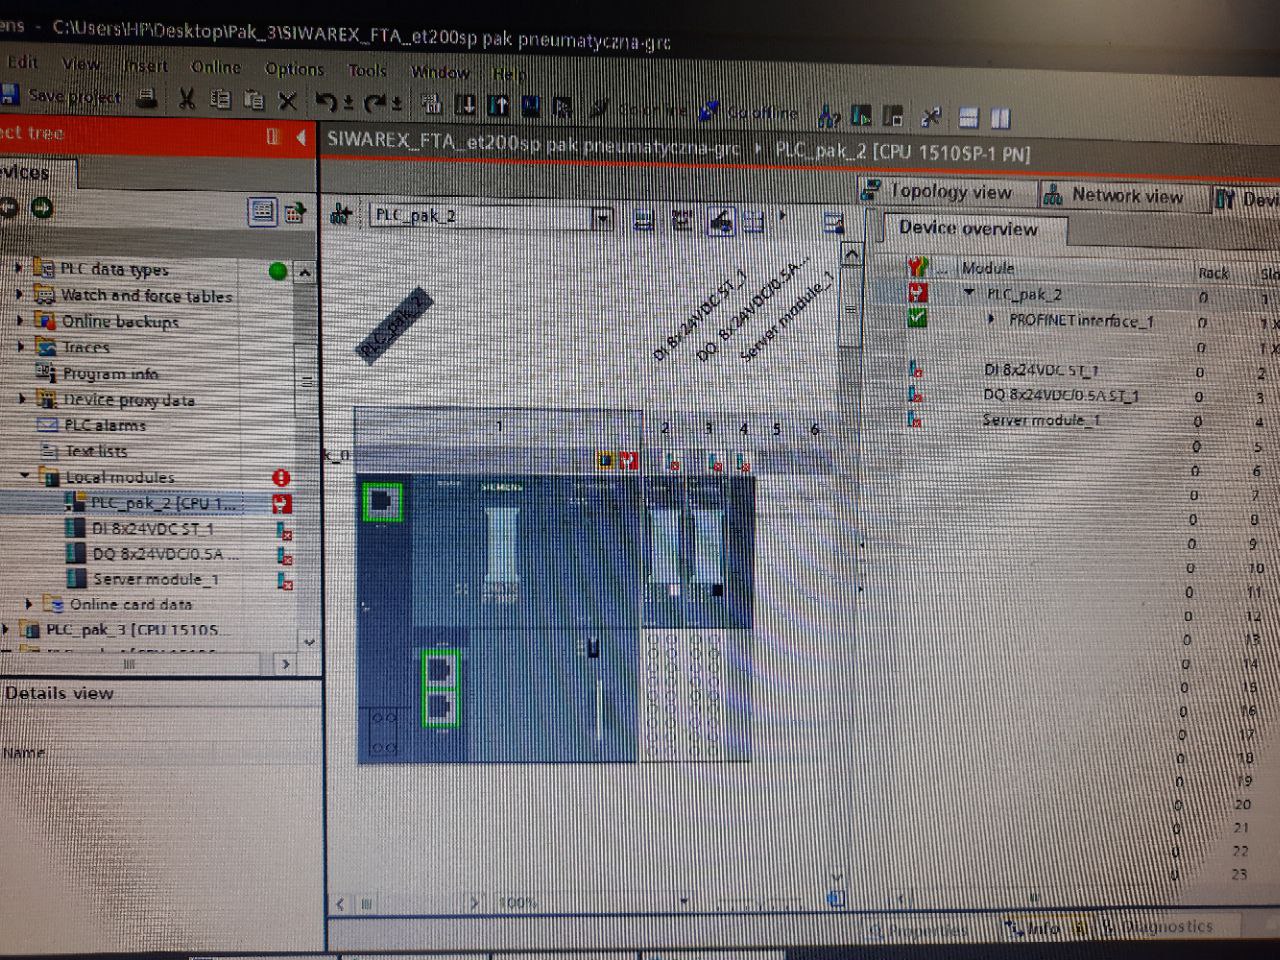This screenshot has width=1280, height=960.
Task: Click the green forward arrow in Devices
Action: [x=42, y=208]
